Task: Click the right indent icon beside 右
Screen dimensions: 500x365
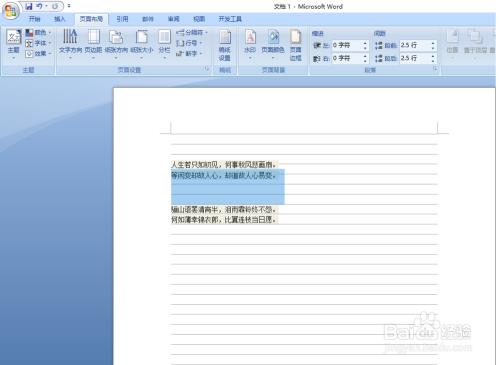Action: [x=317, y=58]
